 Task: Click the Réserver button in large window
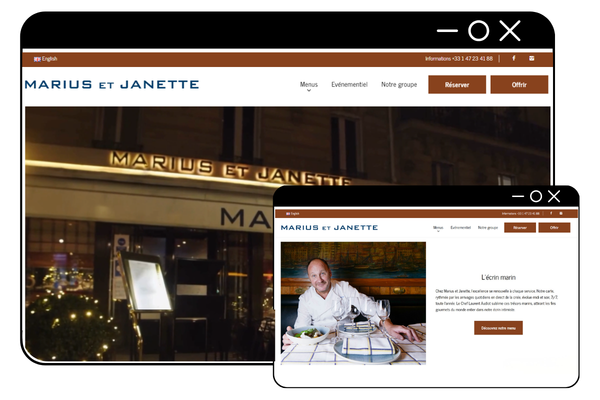pyautogui.click(x=457, y=85)
